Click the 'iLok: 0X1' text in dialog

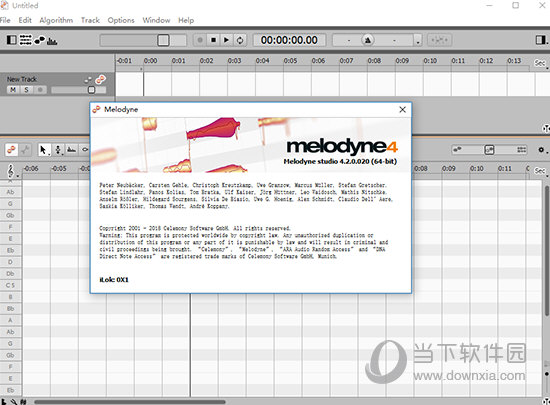pos(114,279)
